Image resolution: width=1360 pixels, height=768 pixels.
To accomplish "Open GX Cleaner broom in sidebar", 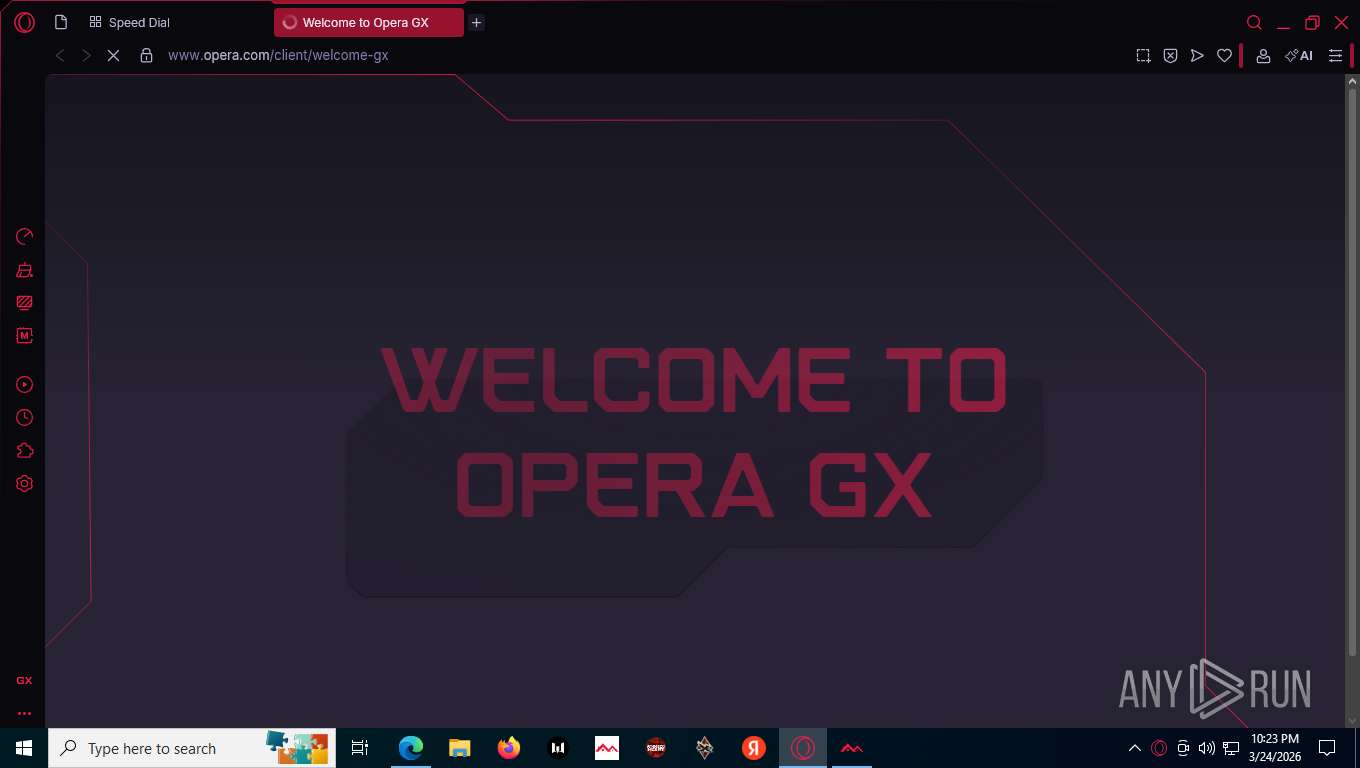I will click(x=25, y=270).
